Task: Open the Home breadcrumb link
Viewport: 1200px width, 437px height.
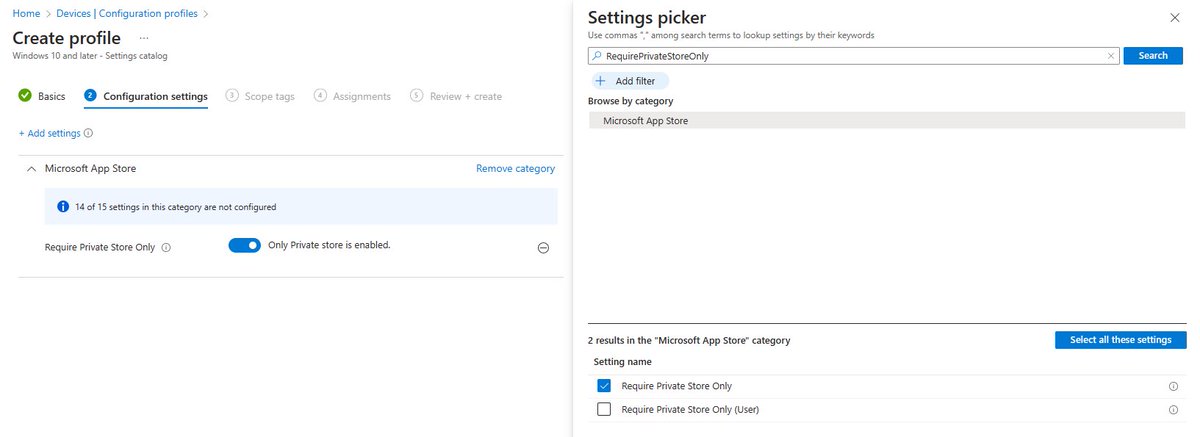Action: [x=26, y=14]
